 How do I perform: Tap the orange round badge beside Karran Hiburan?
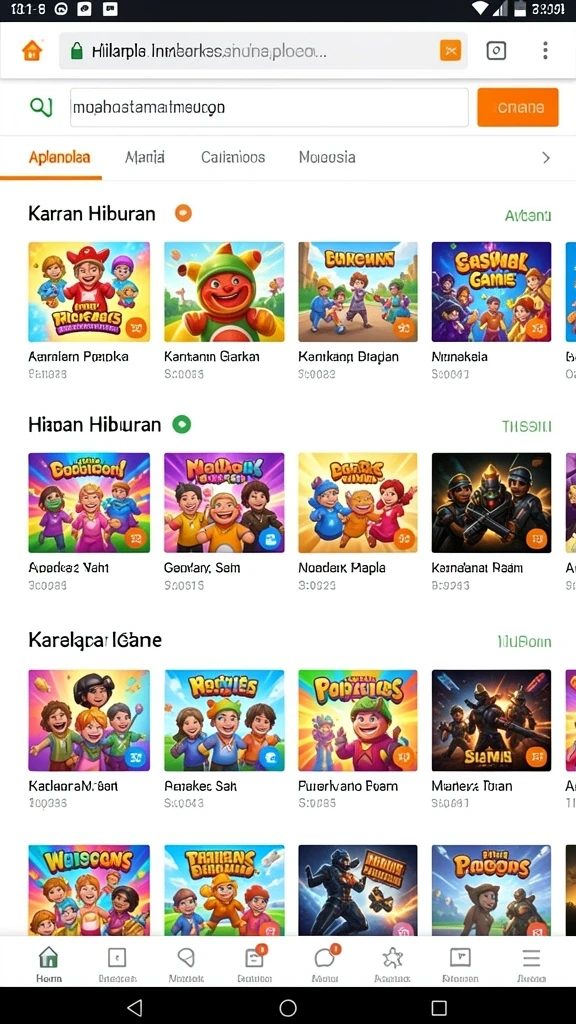pos(184,213)
